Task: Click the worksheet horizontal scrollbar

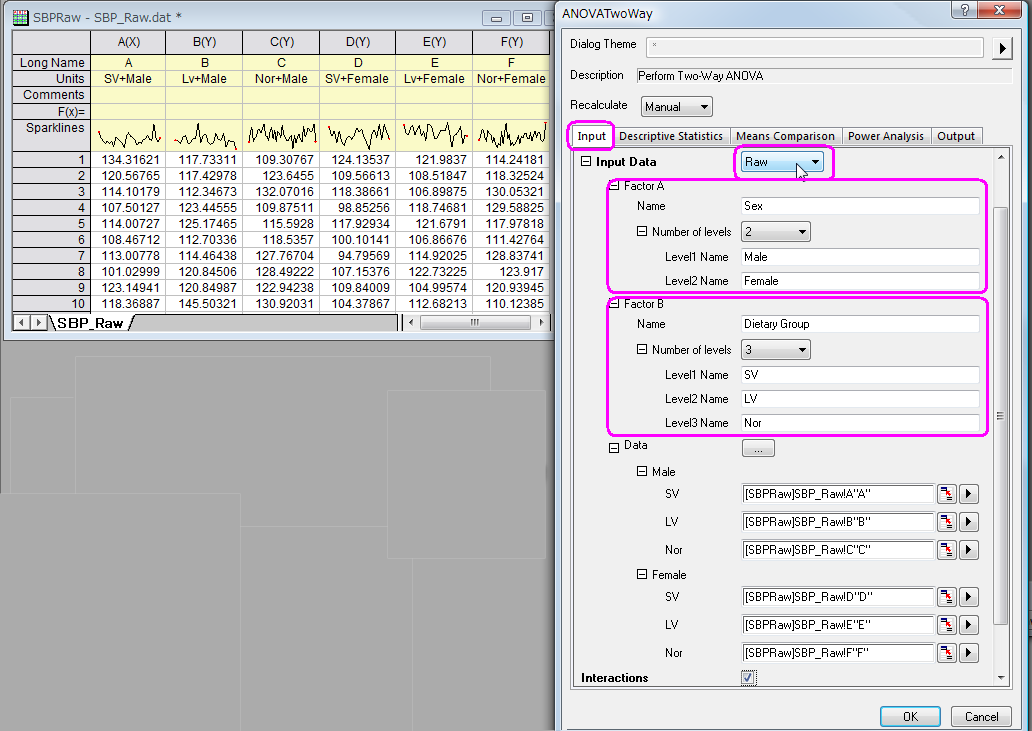Action: click(473, 323)
